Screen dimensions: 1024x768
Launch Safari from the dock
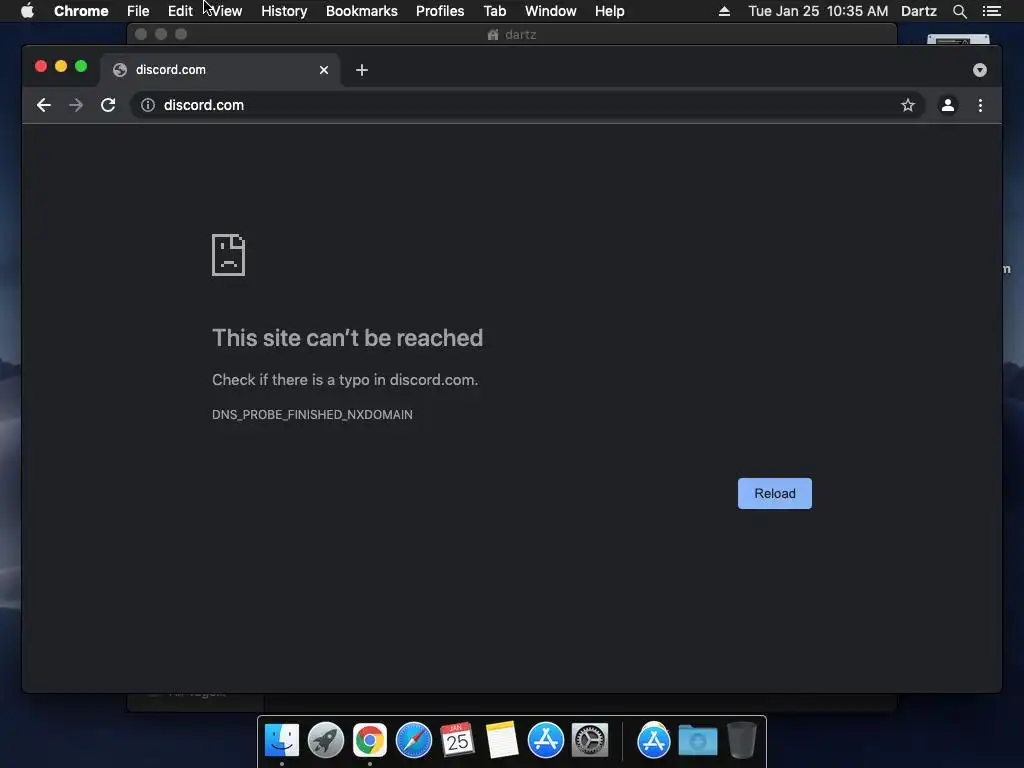coord(413,740)
